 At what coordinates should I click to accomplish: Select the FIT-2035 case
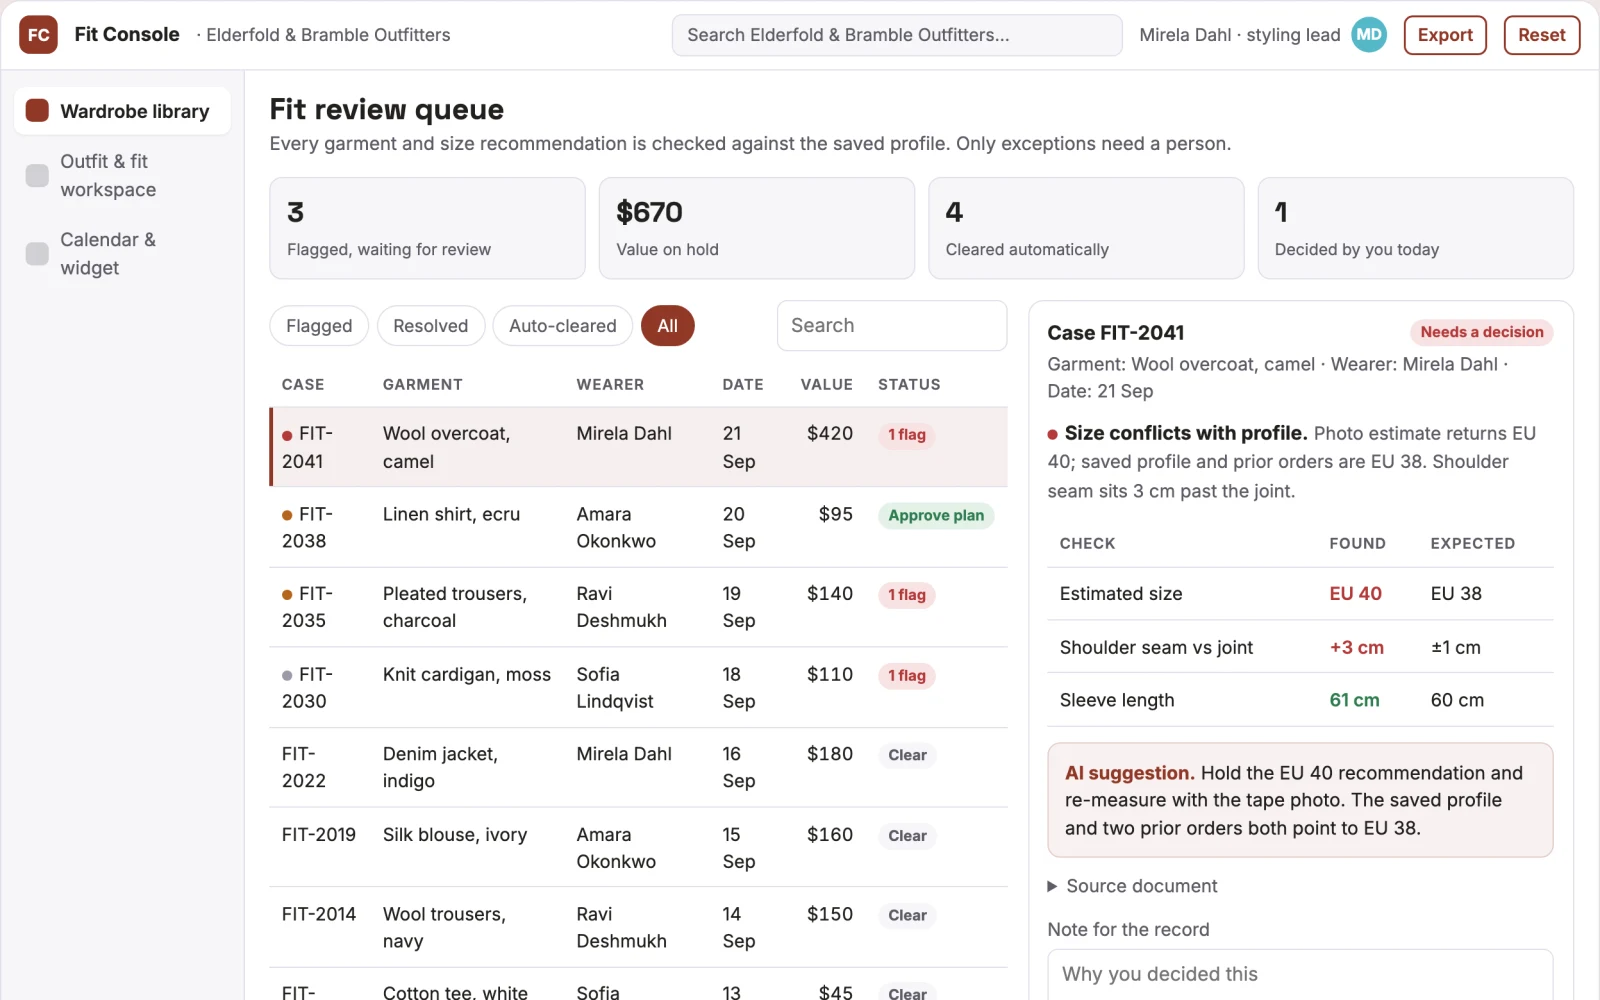click(639, 607)
